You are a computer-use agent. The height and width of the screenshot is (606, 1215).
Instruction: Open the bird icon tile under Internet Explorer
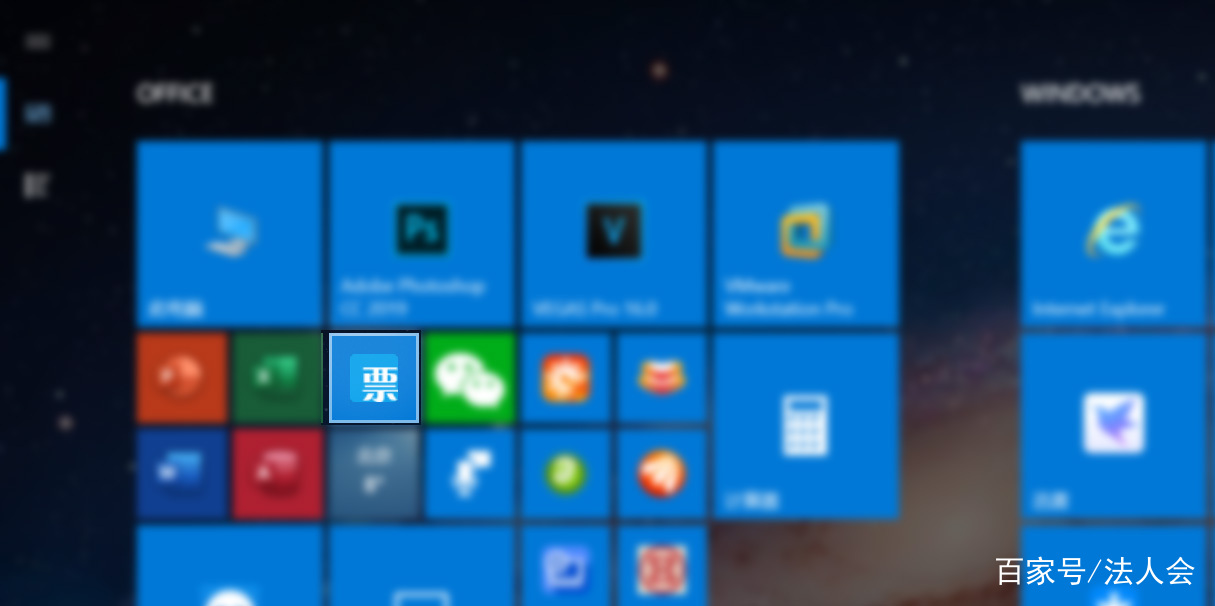[1112, 426]
